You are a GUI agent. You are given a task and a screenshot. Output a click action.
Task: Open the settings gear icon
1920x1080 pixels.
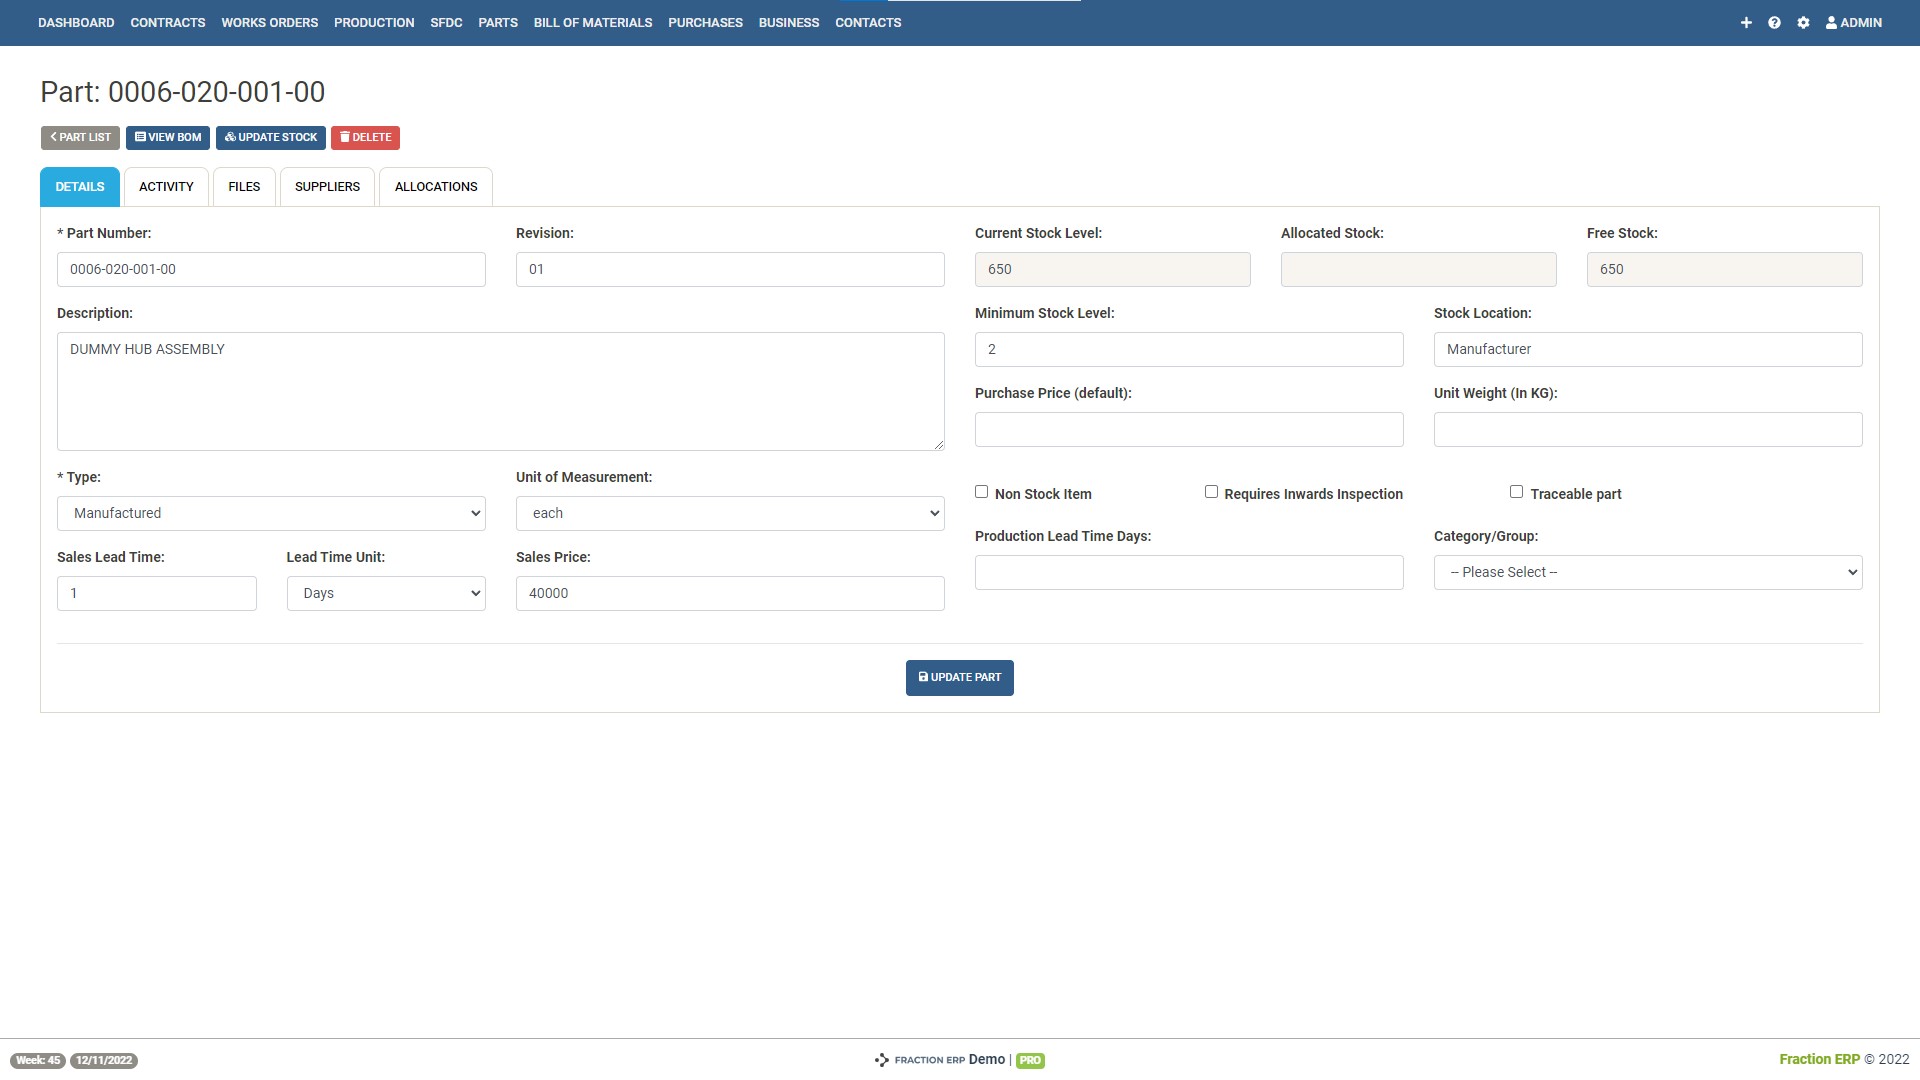point(1803,22)
